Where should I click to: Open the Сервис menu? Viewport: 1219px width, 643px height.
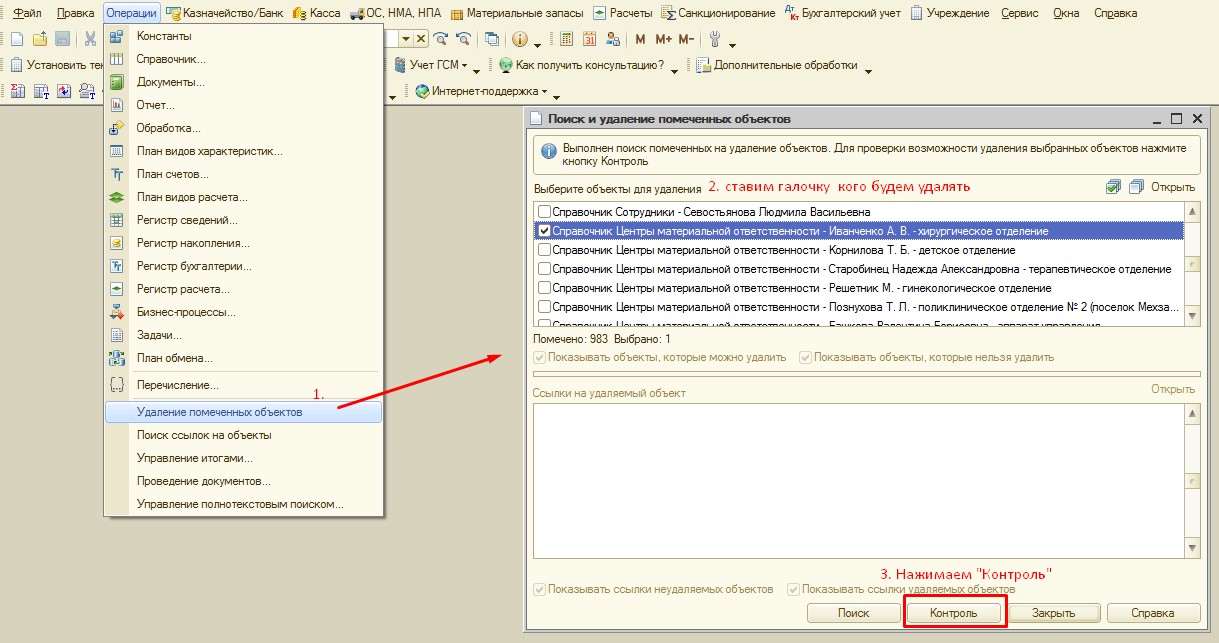[1019, 13]
